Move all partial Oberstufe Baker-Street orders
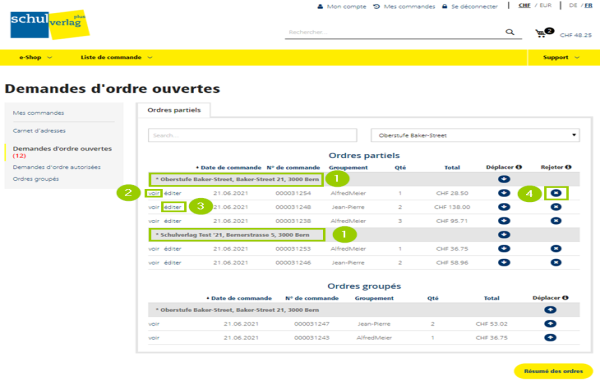This screenshot has width=600, height=382. 504,179
